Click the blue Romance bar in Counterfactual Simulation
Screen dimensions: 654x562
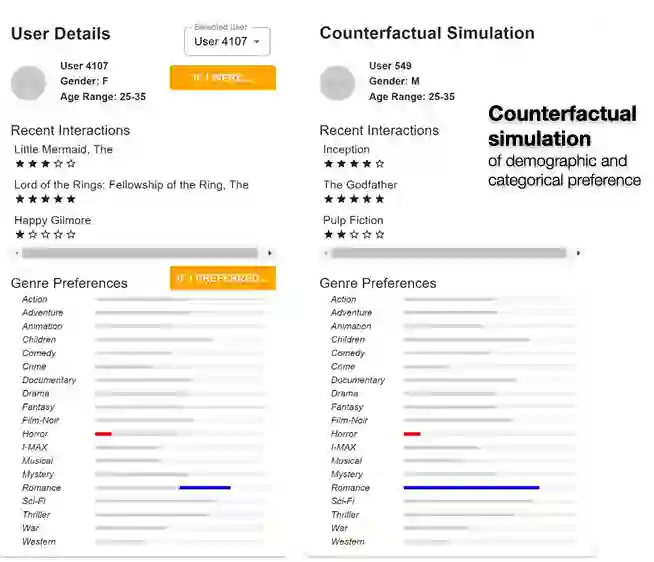tap(471, 488)
